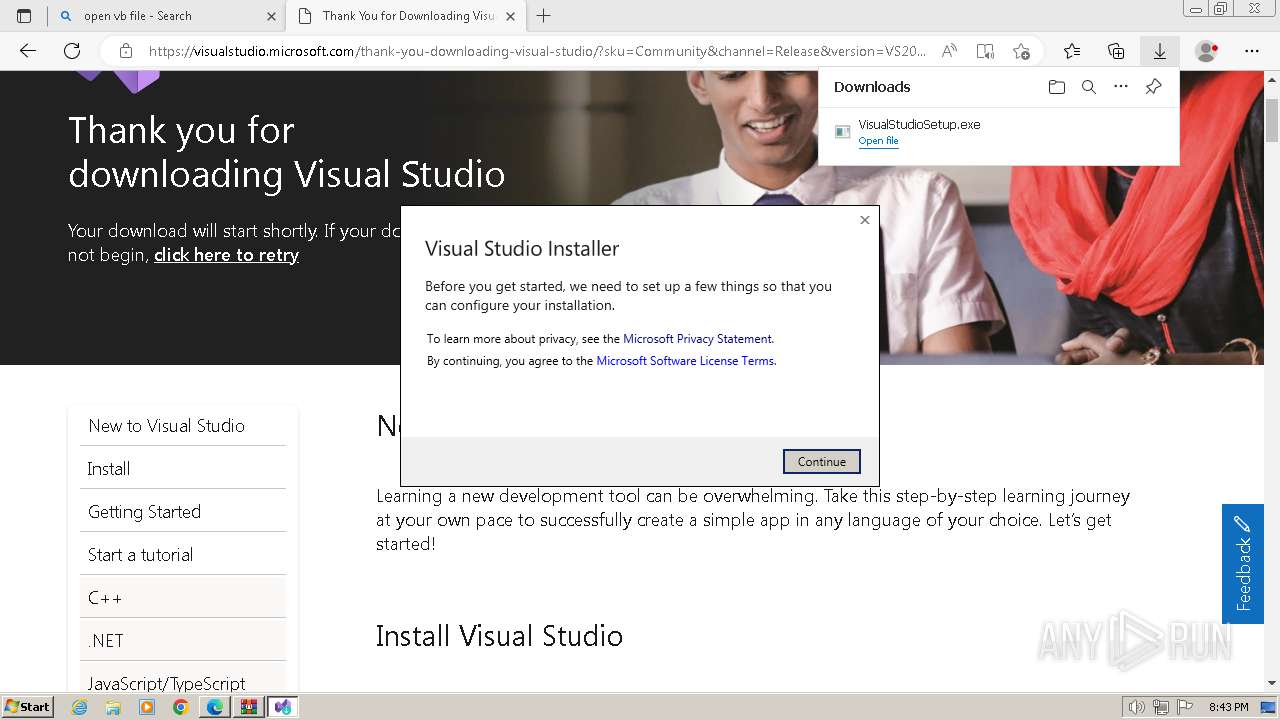The height and width of the screenshot is (720, 1280).
Task: Click the browser Back arrow
Action: (28, 51)
